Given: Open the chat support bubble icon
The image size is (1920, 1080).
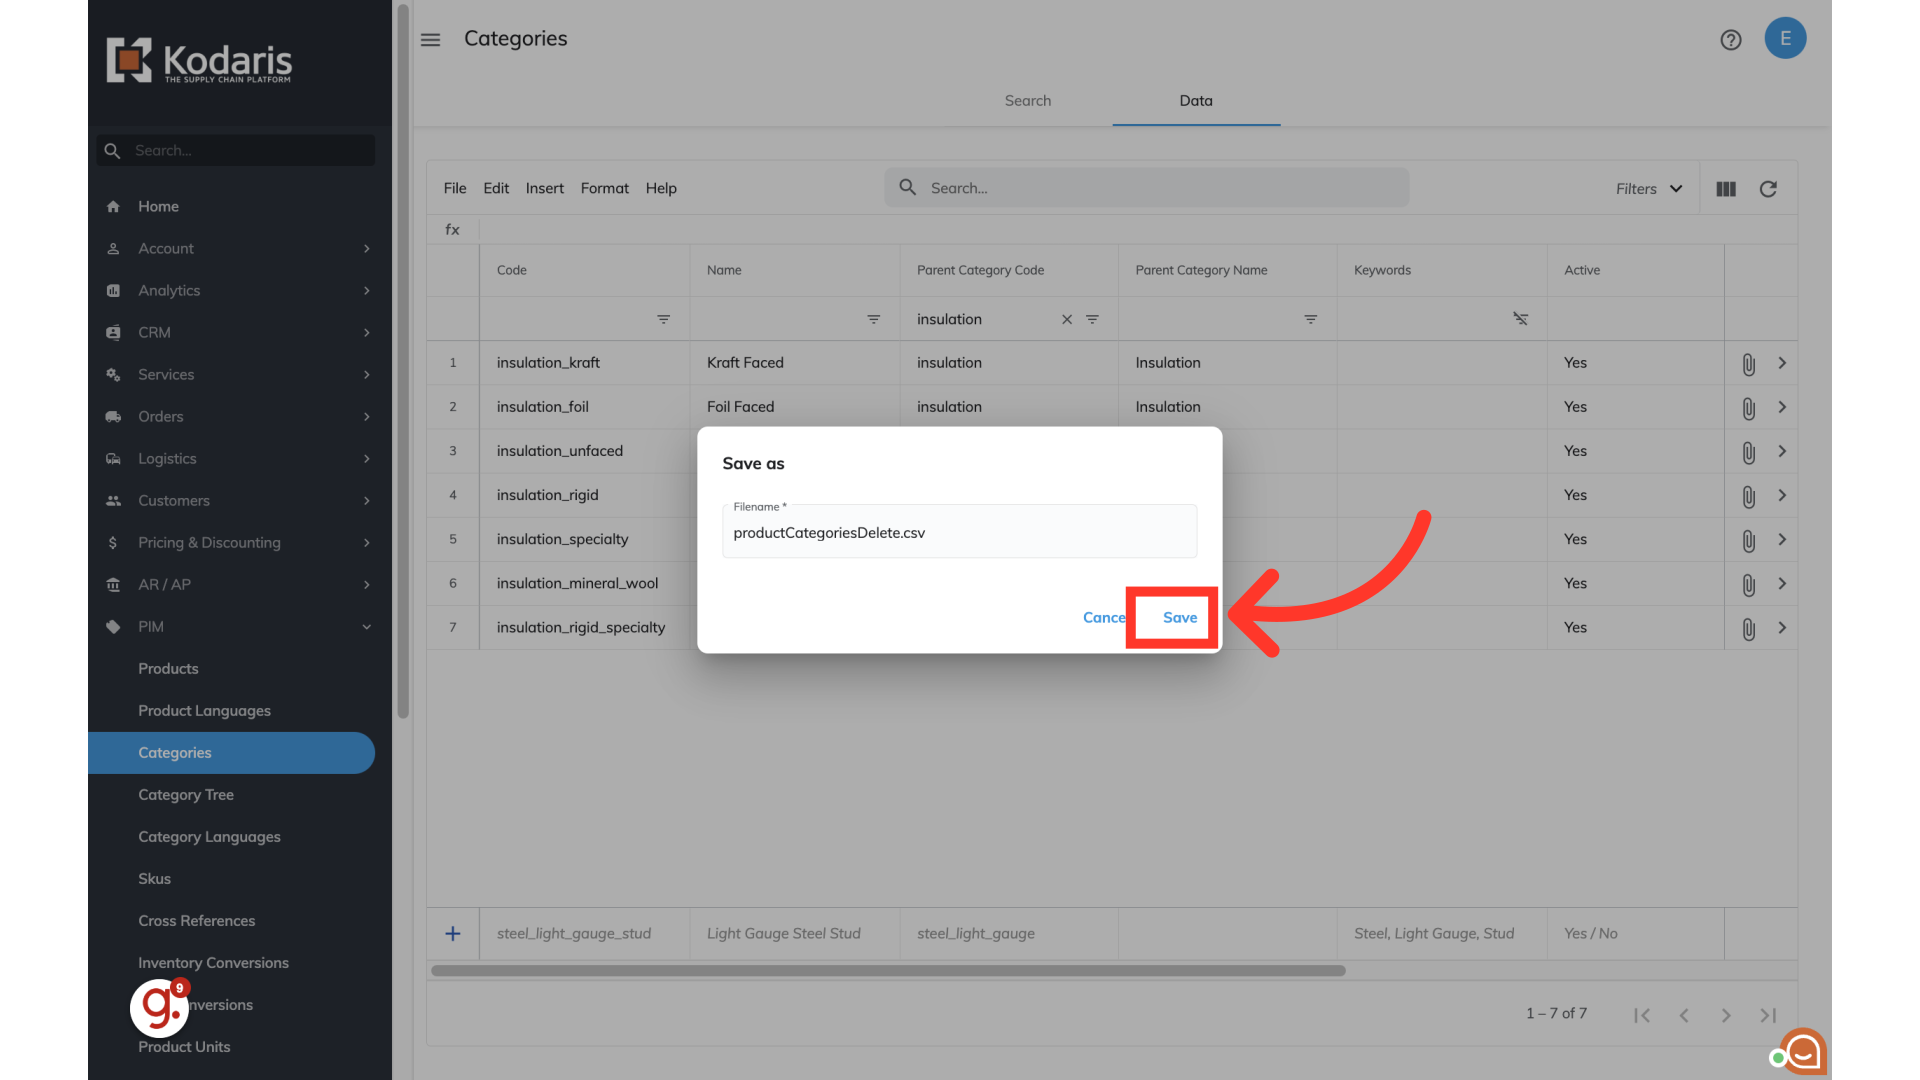Looking at the screenshot, I should (1803, 1051).
